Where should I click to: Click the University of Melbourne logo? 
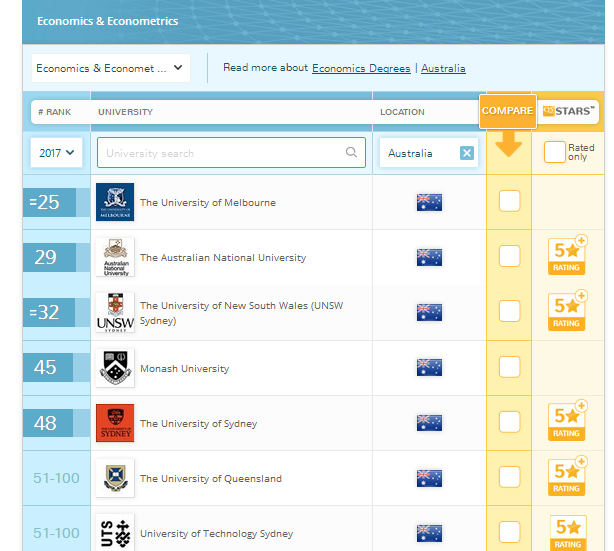pos(115,202)
